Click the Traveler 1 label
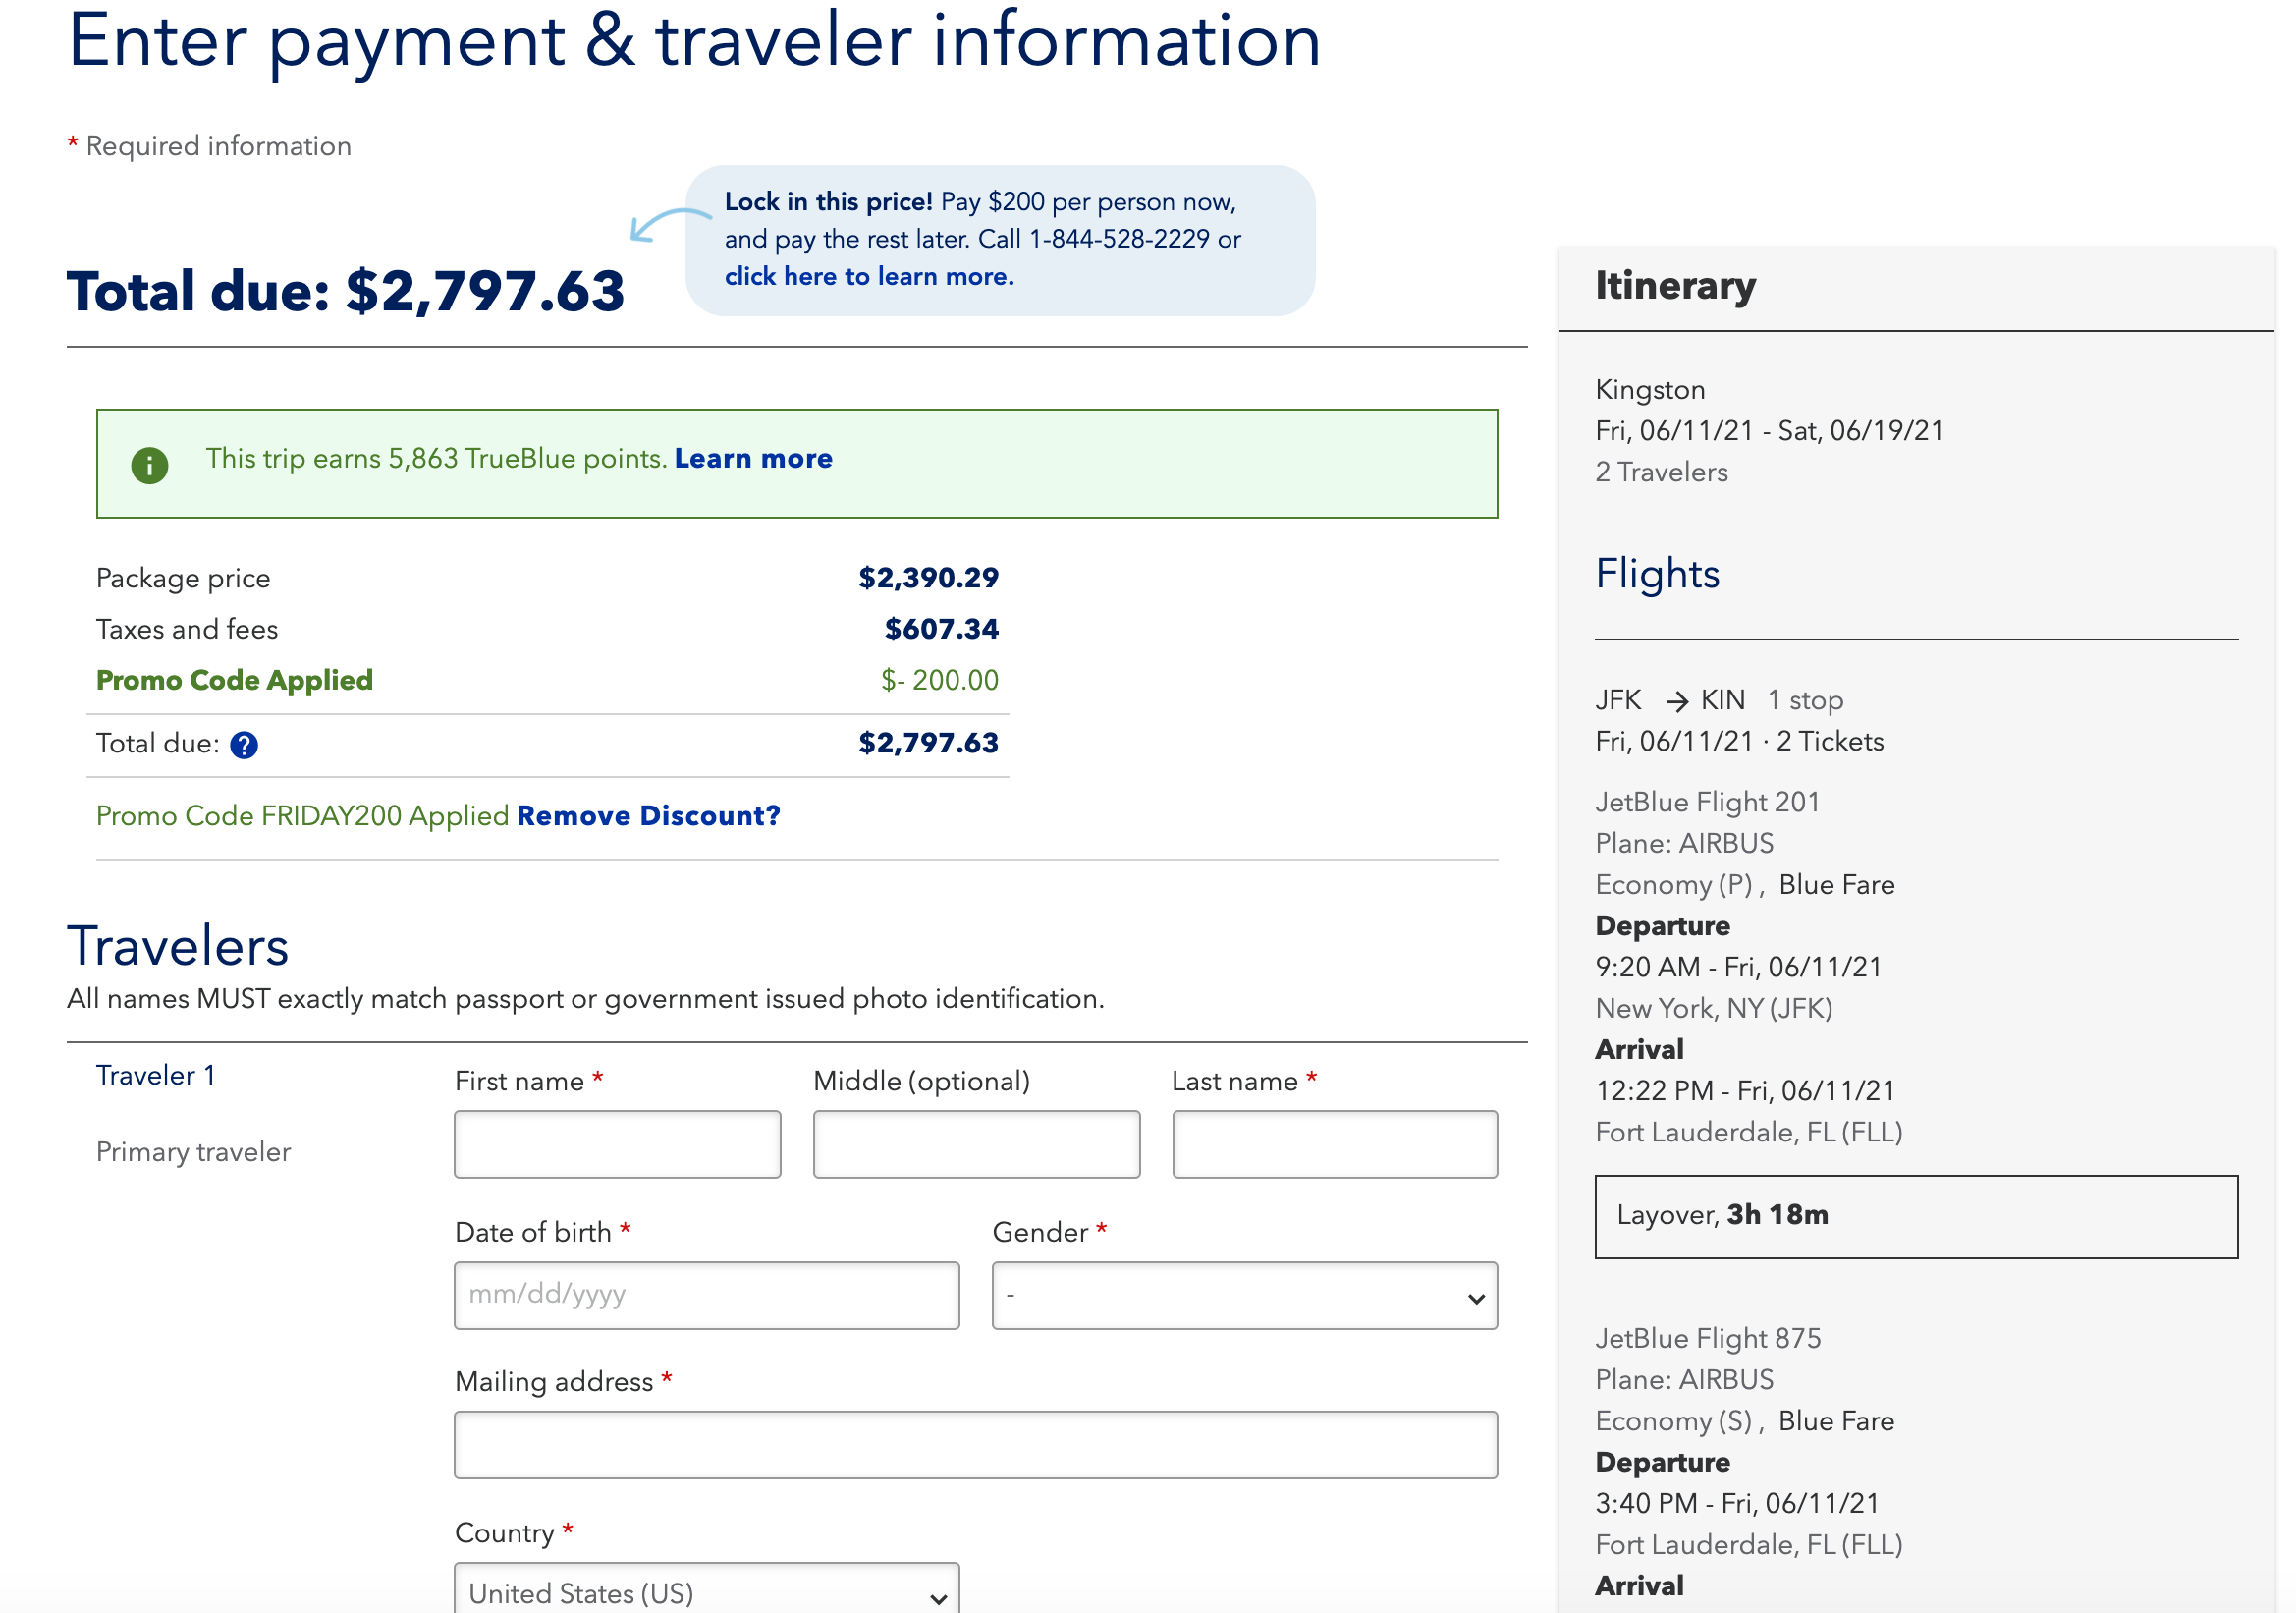Viewport: 2296px width, 1613px height. (155, 1076)
